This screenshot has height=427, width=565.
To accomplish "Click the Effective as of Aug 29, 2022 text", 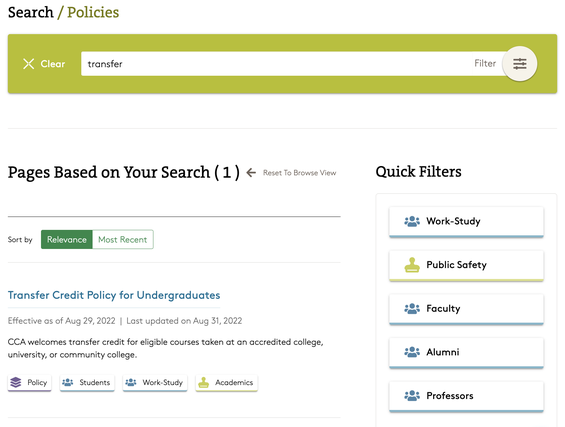I will pos(62,321).
